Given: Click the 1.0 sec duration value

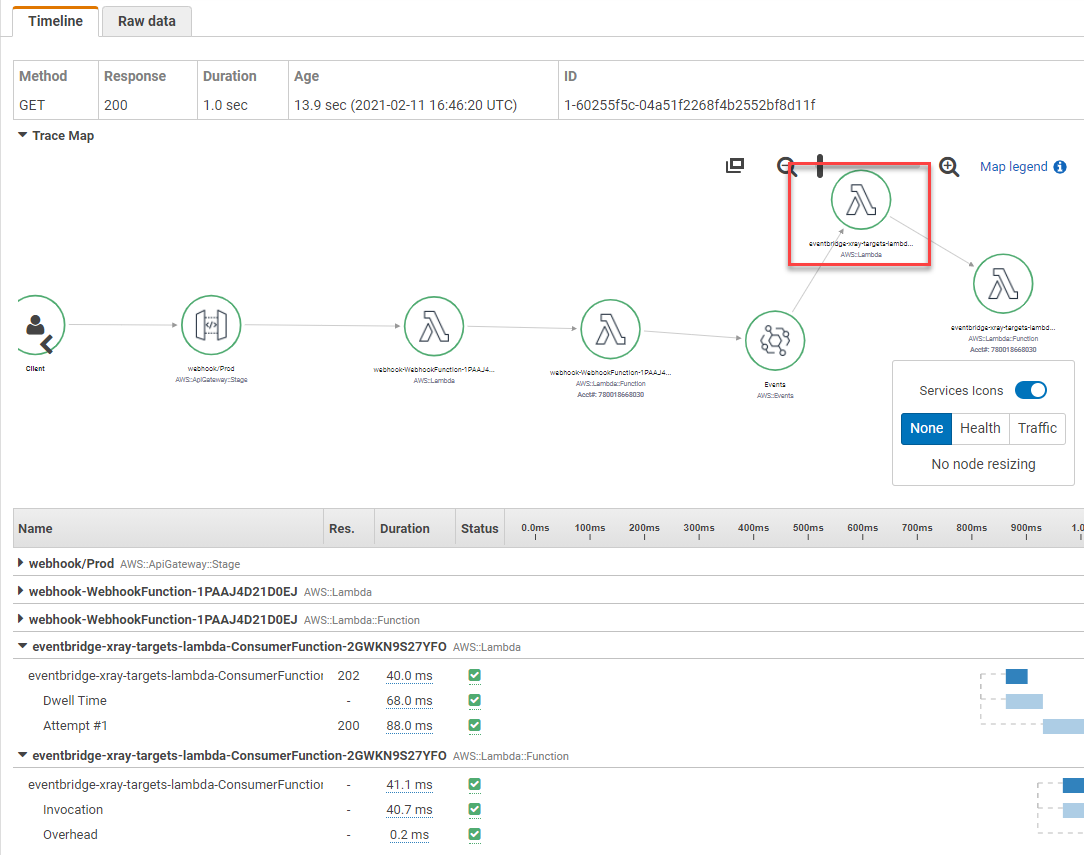Looking at the screenshot, I should 225,105.
